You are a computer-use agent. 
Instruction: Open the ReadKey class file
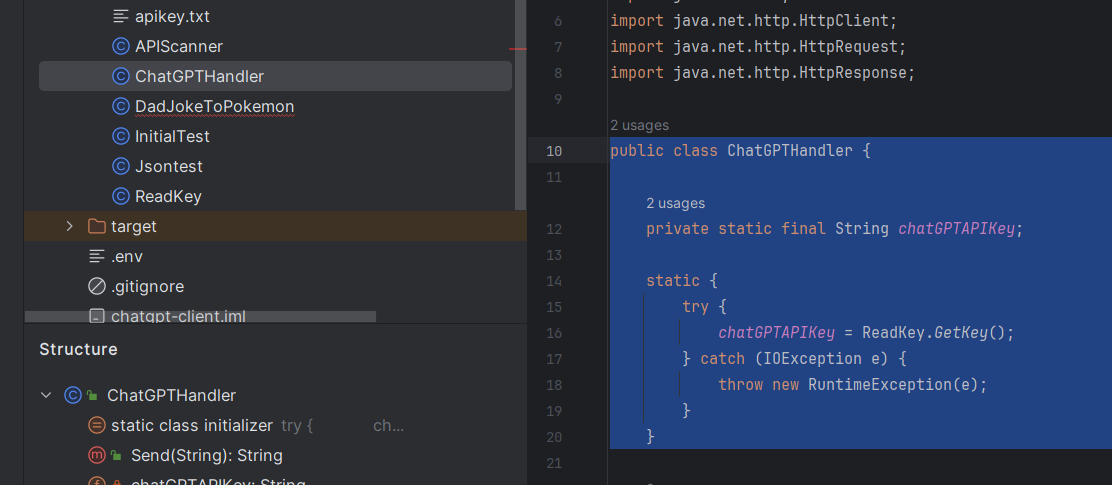coord(169,196)
